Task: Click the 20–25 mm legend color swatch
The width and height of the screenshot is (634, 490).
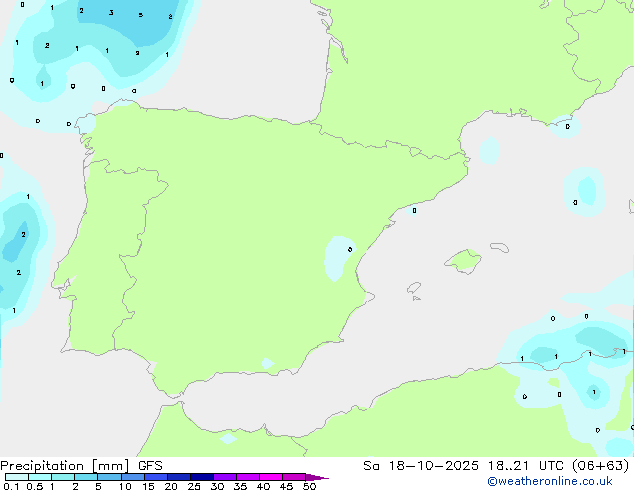Action: (x=179, y=477)
